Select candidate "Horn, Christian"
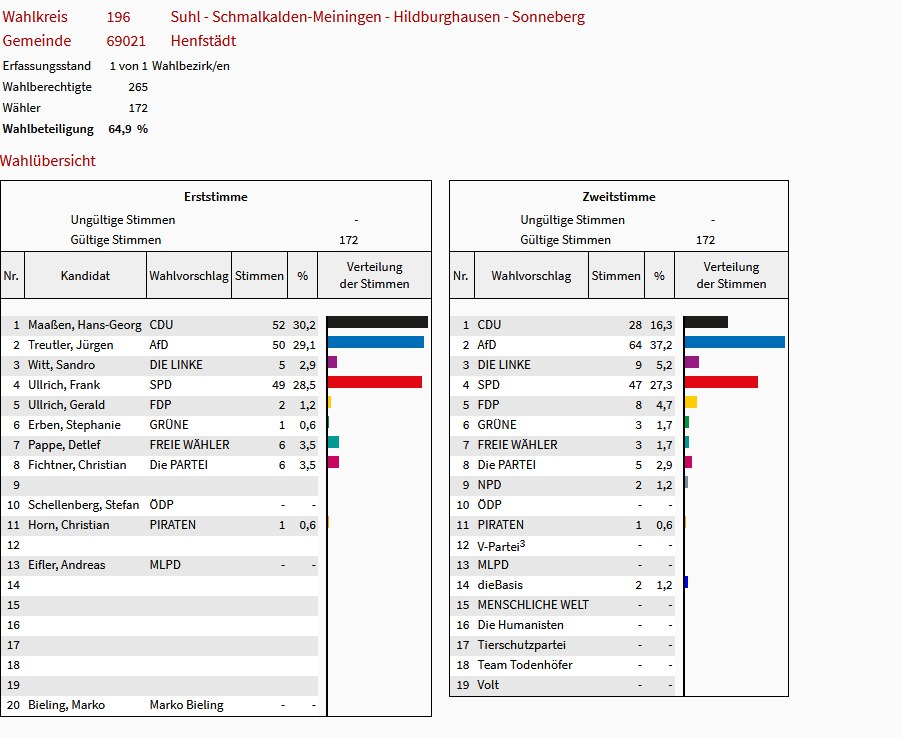Image resolution: width=902 pixels, height=737 pixels. click(x=68, y=525)
